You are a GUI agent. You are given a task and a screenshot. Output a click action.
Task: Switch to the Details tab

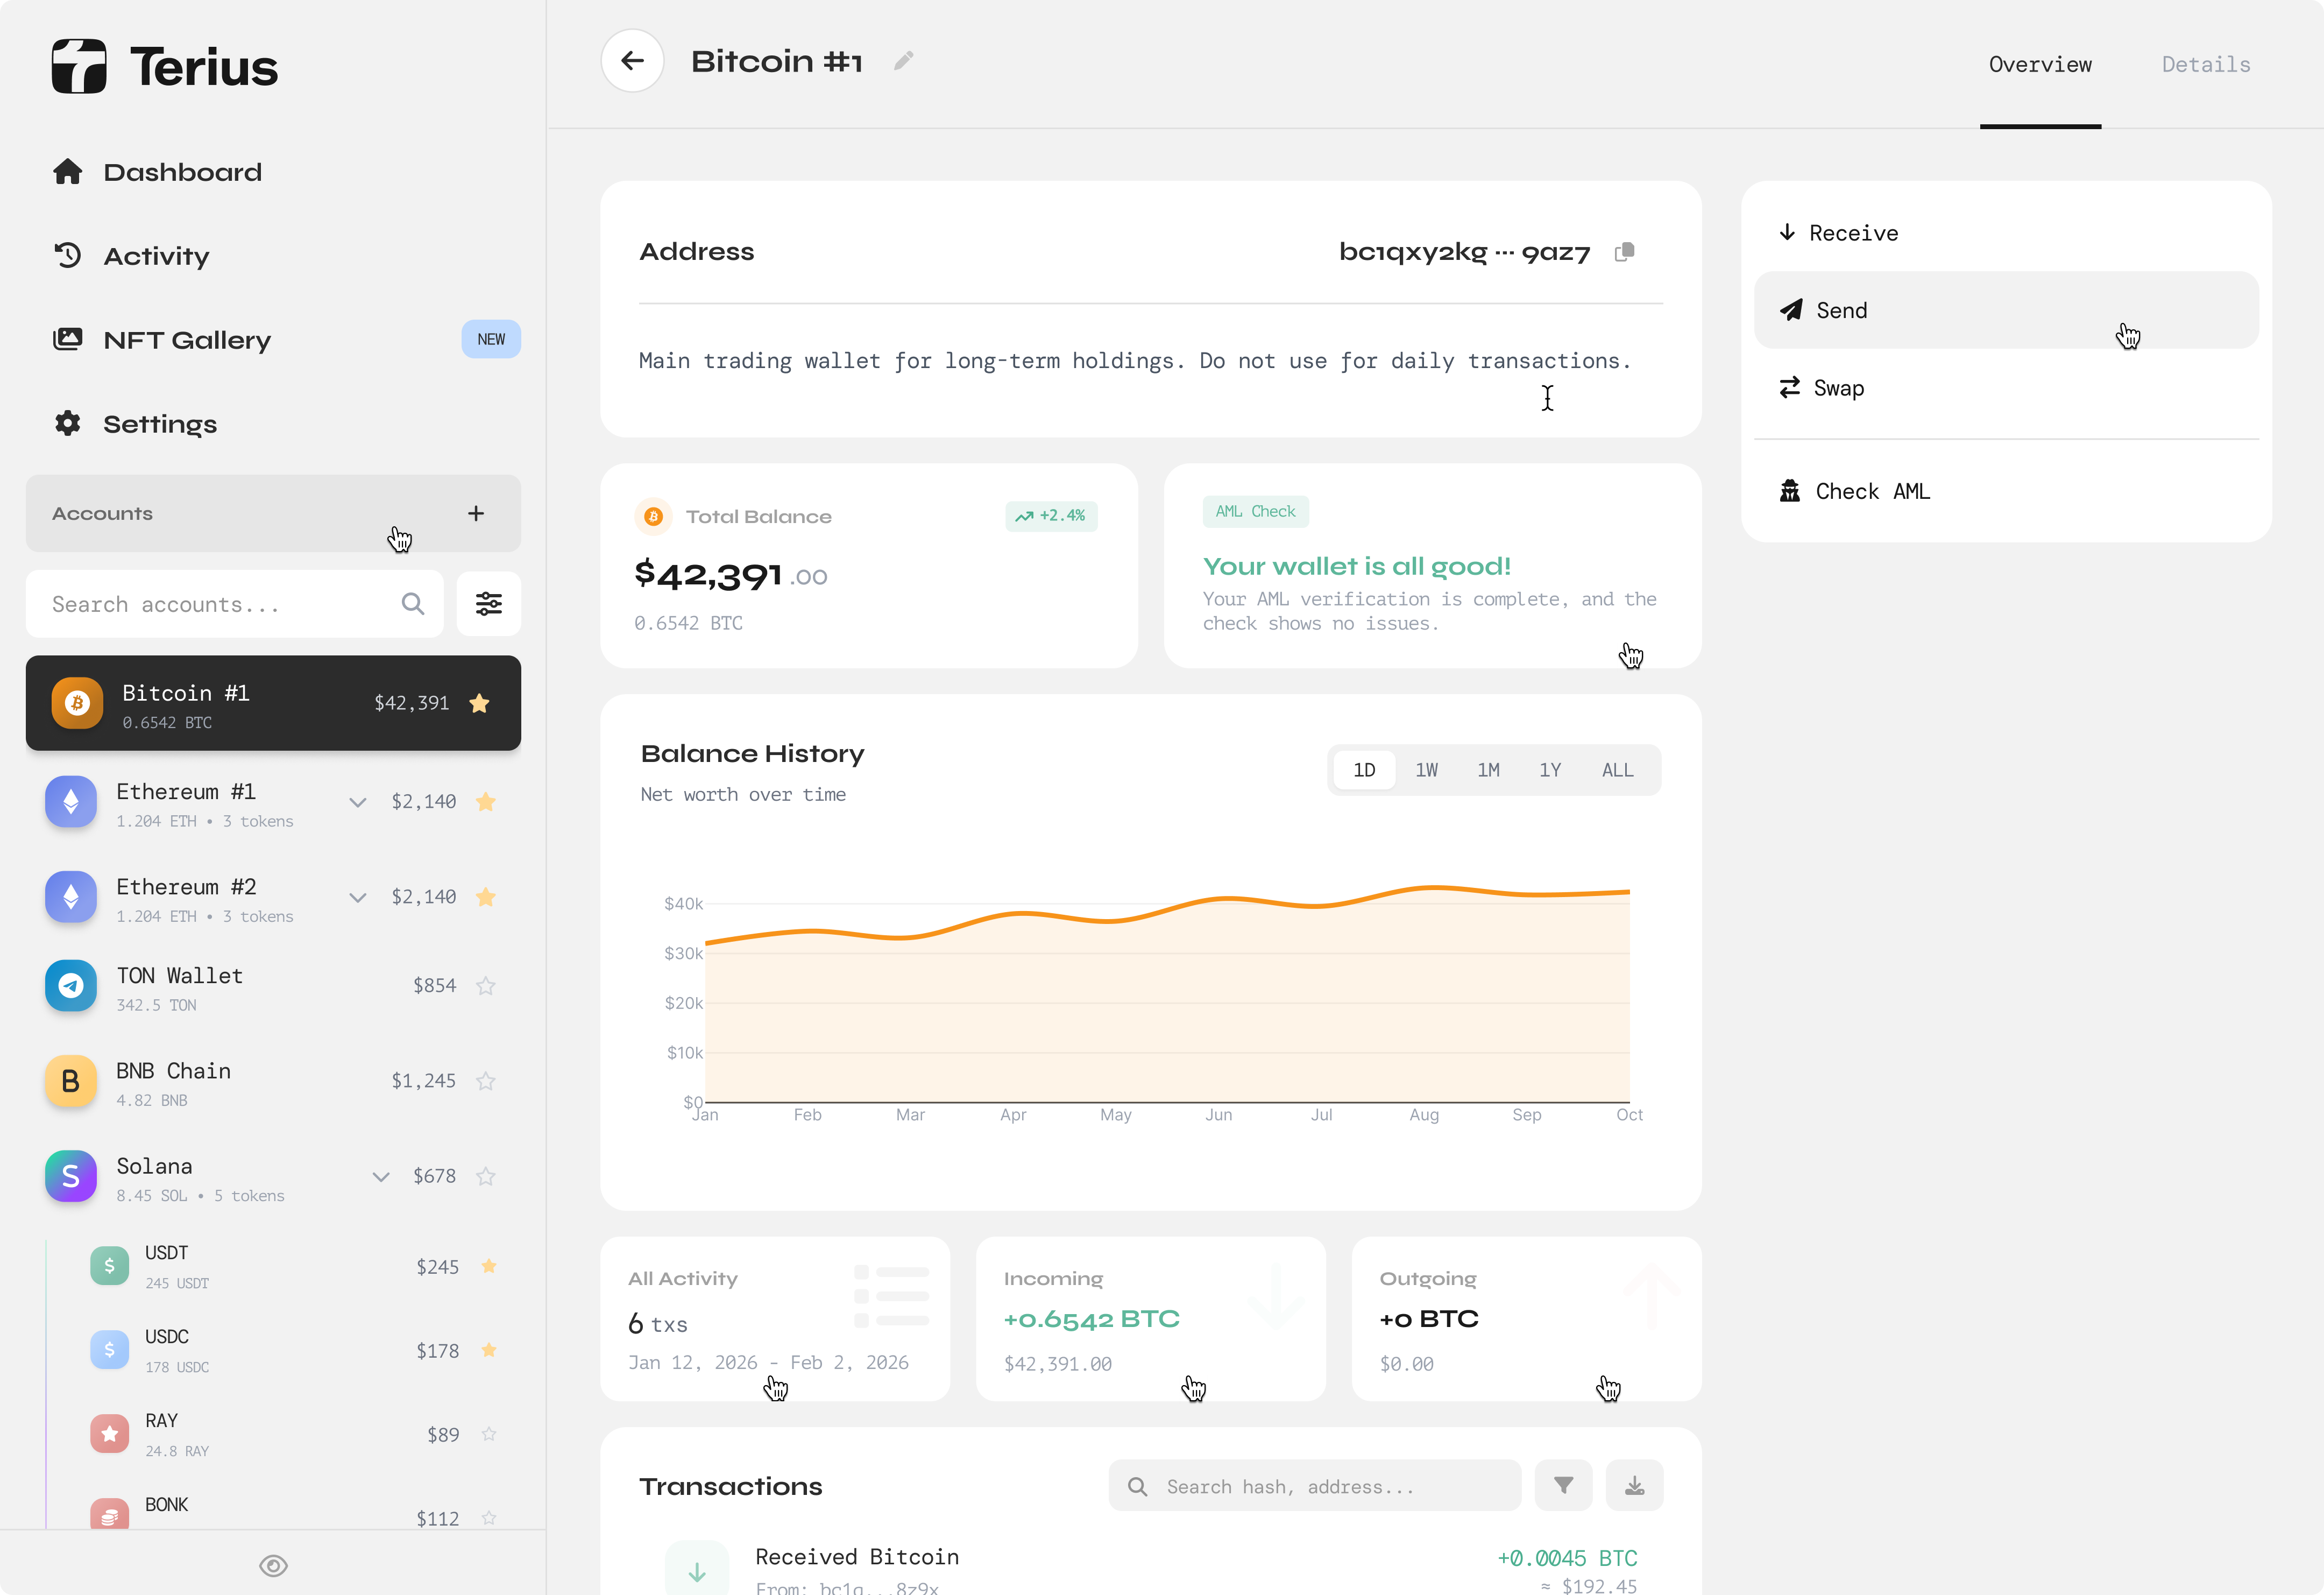(x=2206, y=64)
